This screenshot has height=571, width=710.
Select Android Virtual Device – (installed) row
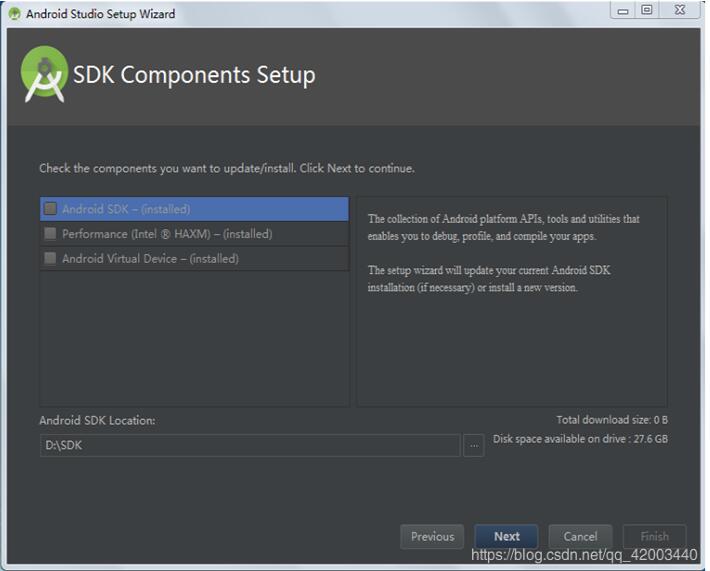point(194,259)
